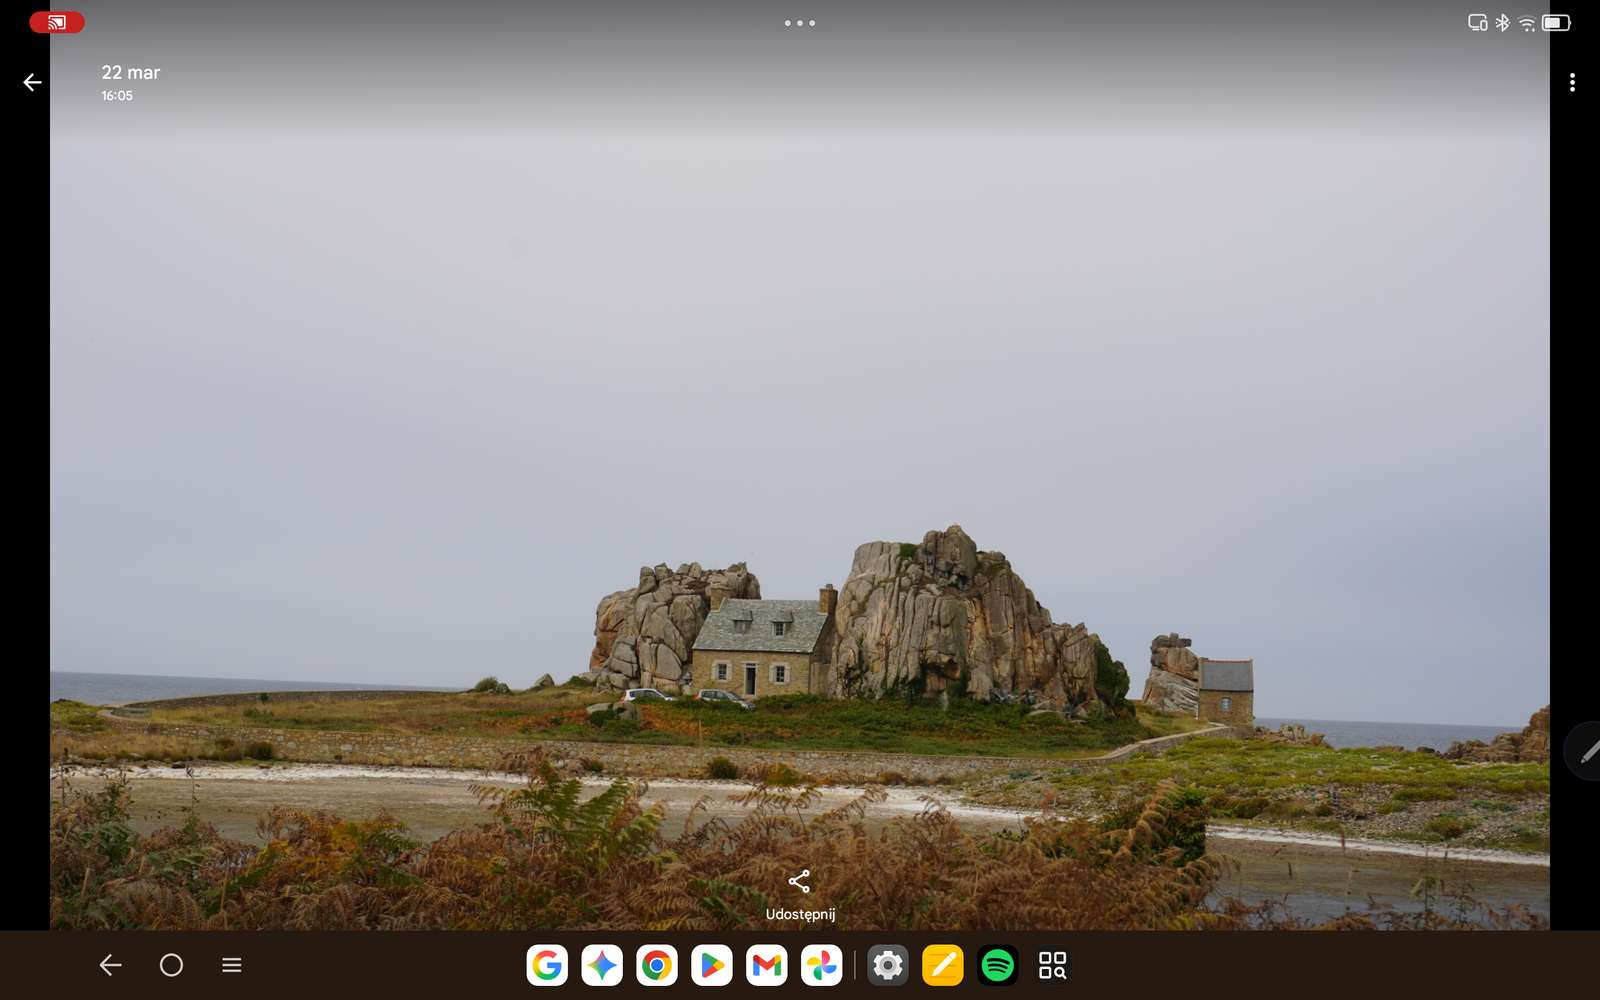Open the stylus pen shortcut on the edge

[1585, 752]
